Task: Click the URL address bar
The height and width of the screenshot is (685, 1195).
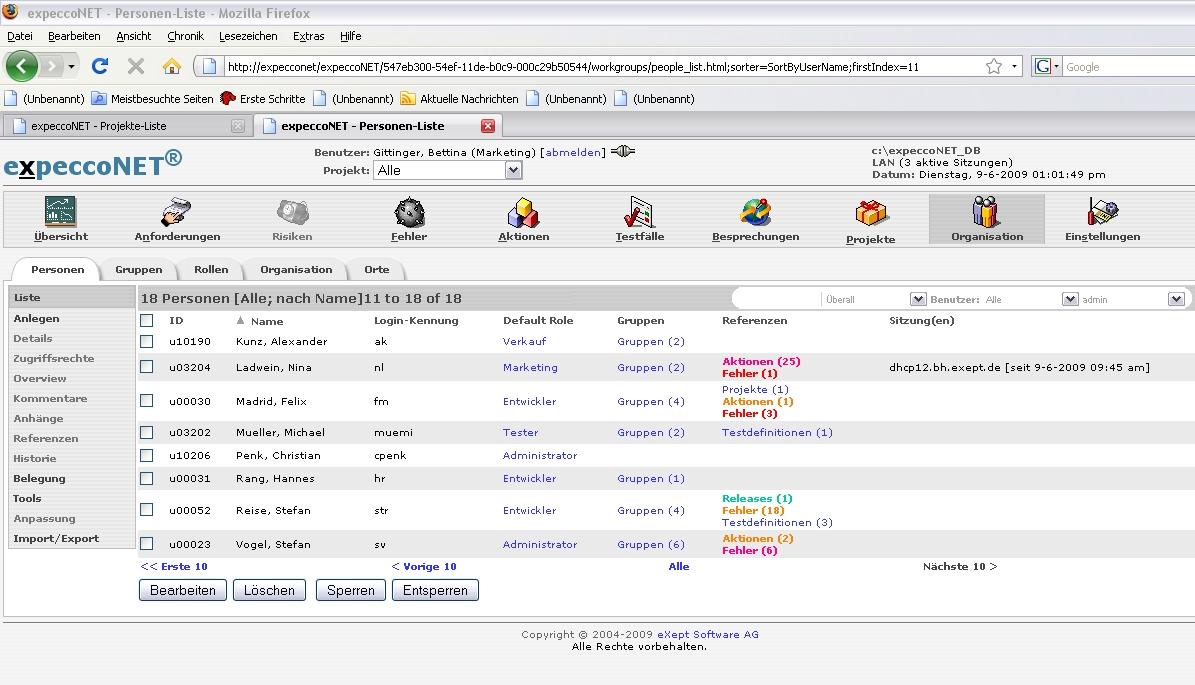Action: pos(602,66)
